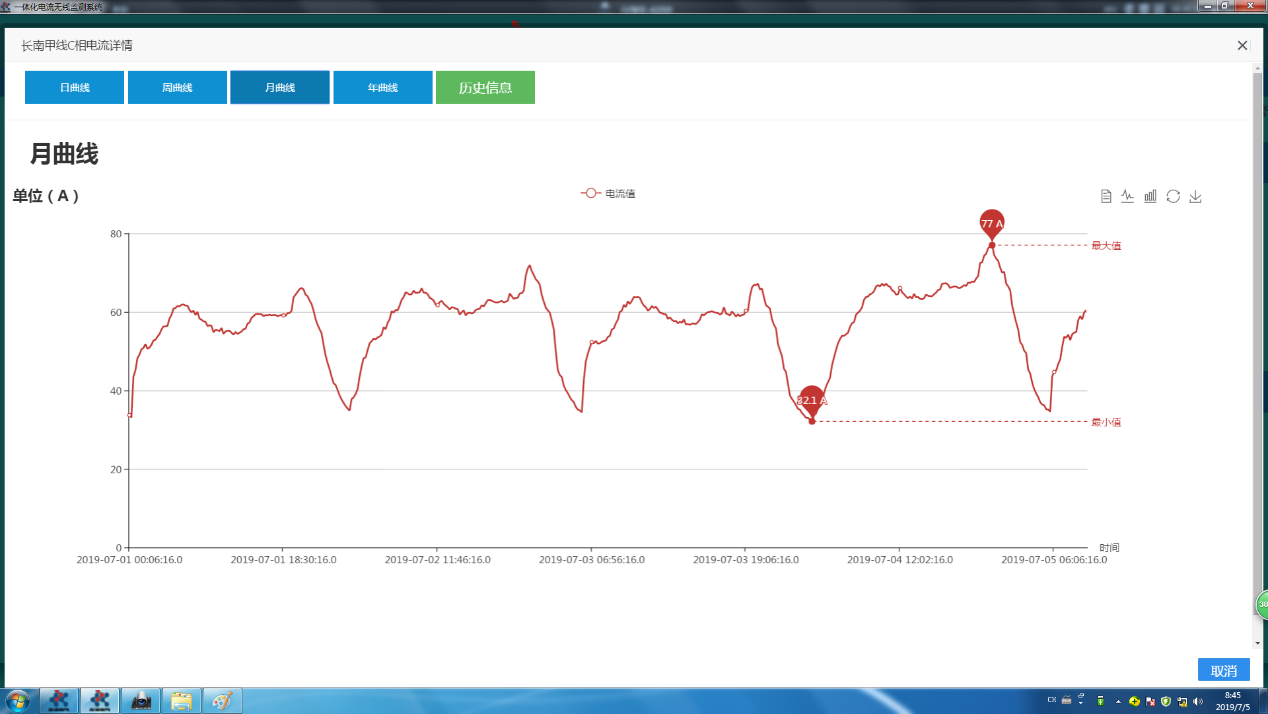Open 历史信息 history button
This screenshot has width=1268, height=714.
[x=485, y=88]
